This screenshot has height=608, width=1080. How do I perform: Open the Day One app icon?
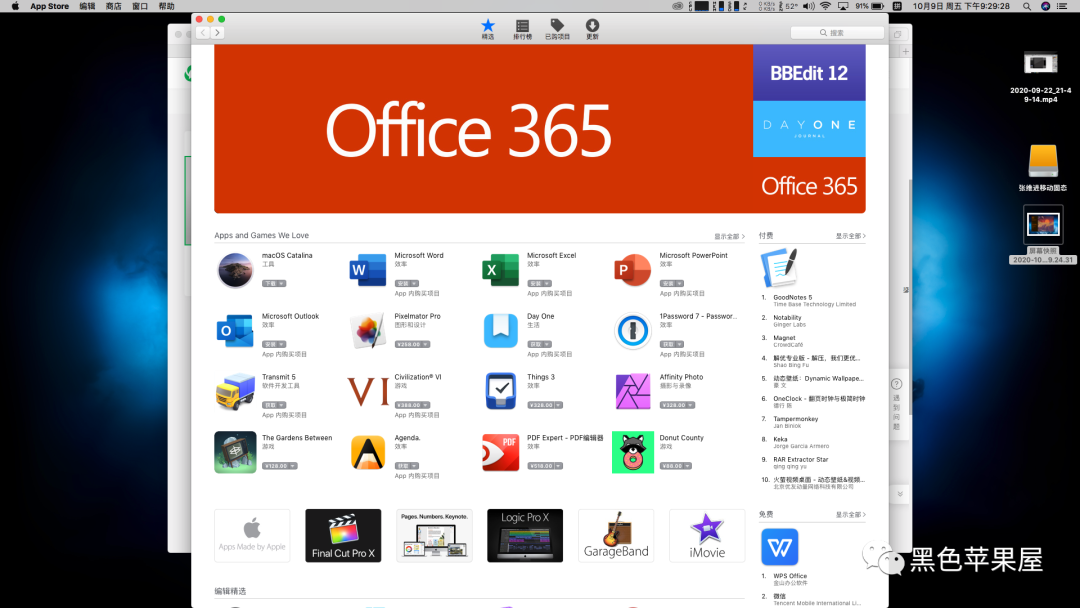tap(500, 331)
